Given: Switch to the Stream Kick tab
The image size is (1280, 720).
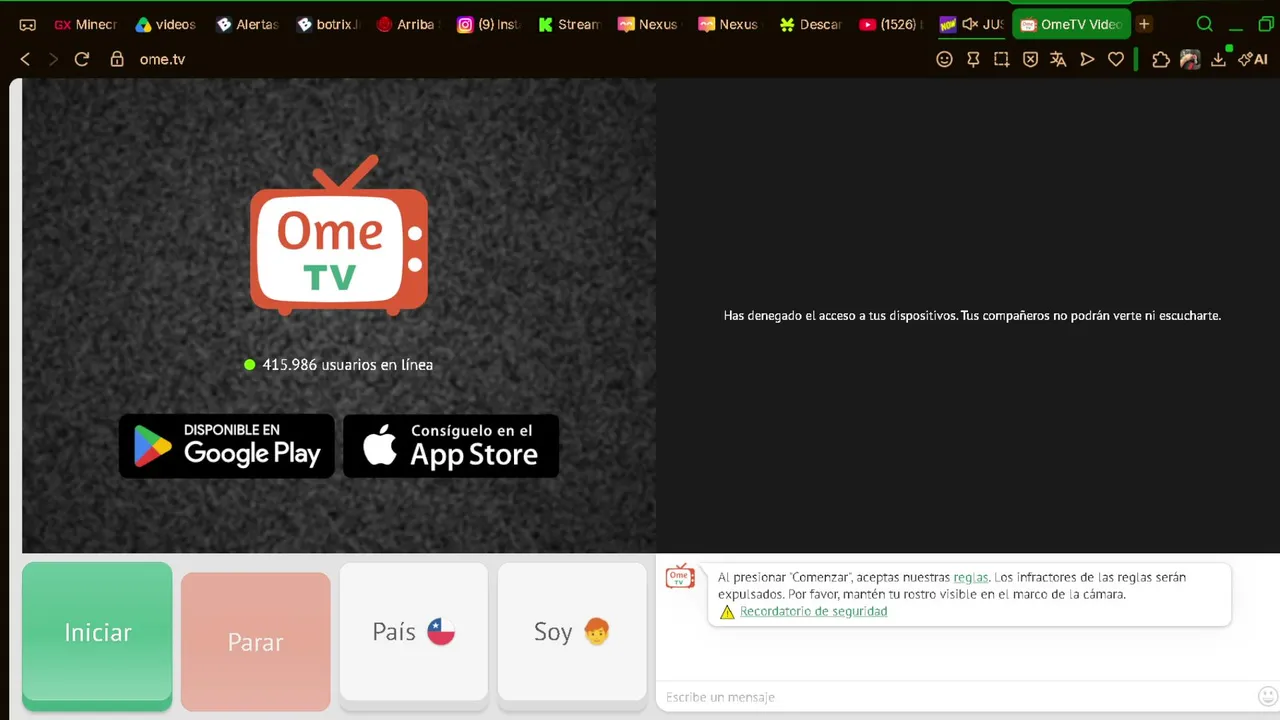Looking at the screenshot, I should [569, 24].
